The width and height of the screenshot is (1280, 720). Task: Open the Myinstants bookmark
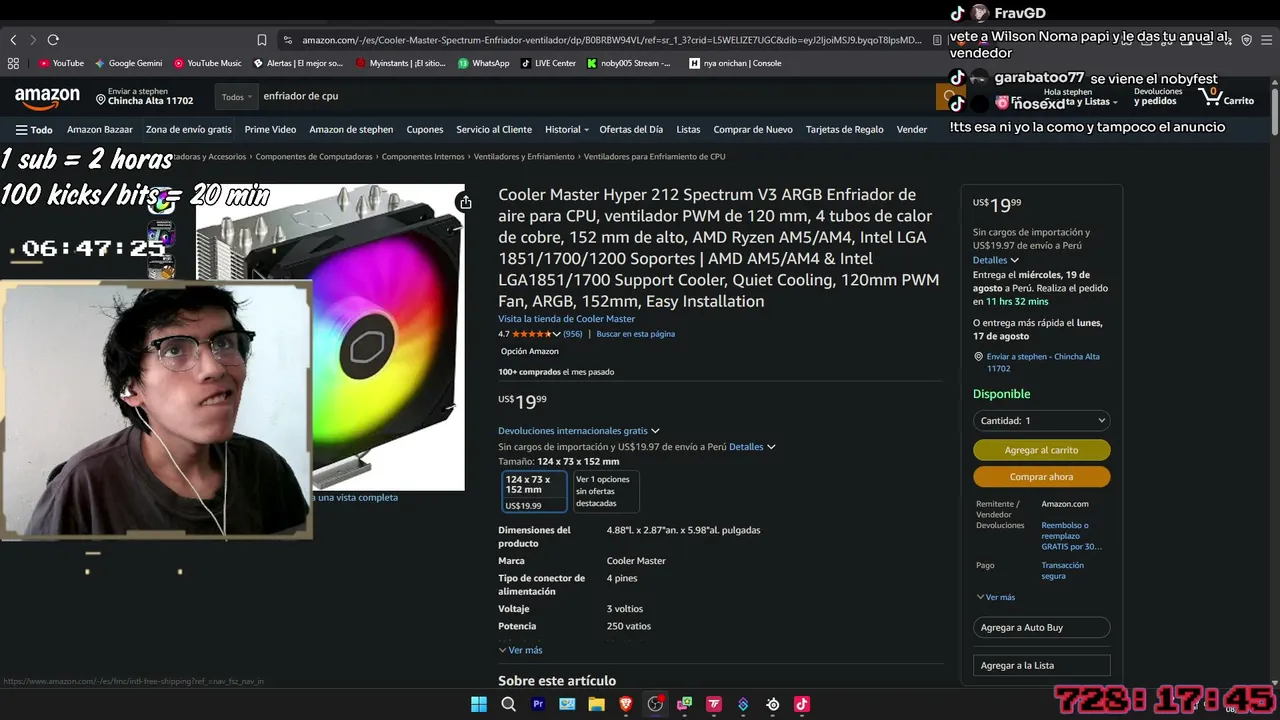tap(400, 63)
